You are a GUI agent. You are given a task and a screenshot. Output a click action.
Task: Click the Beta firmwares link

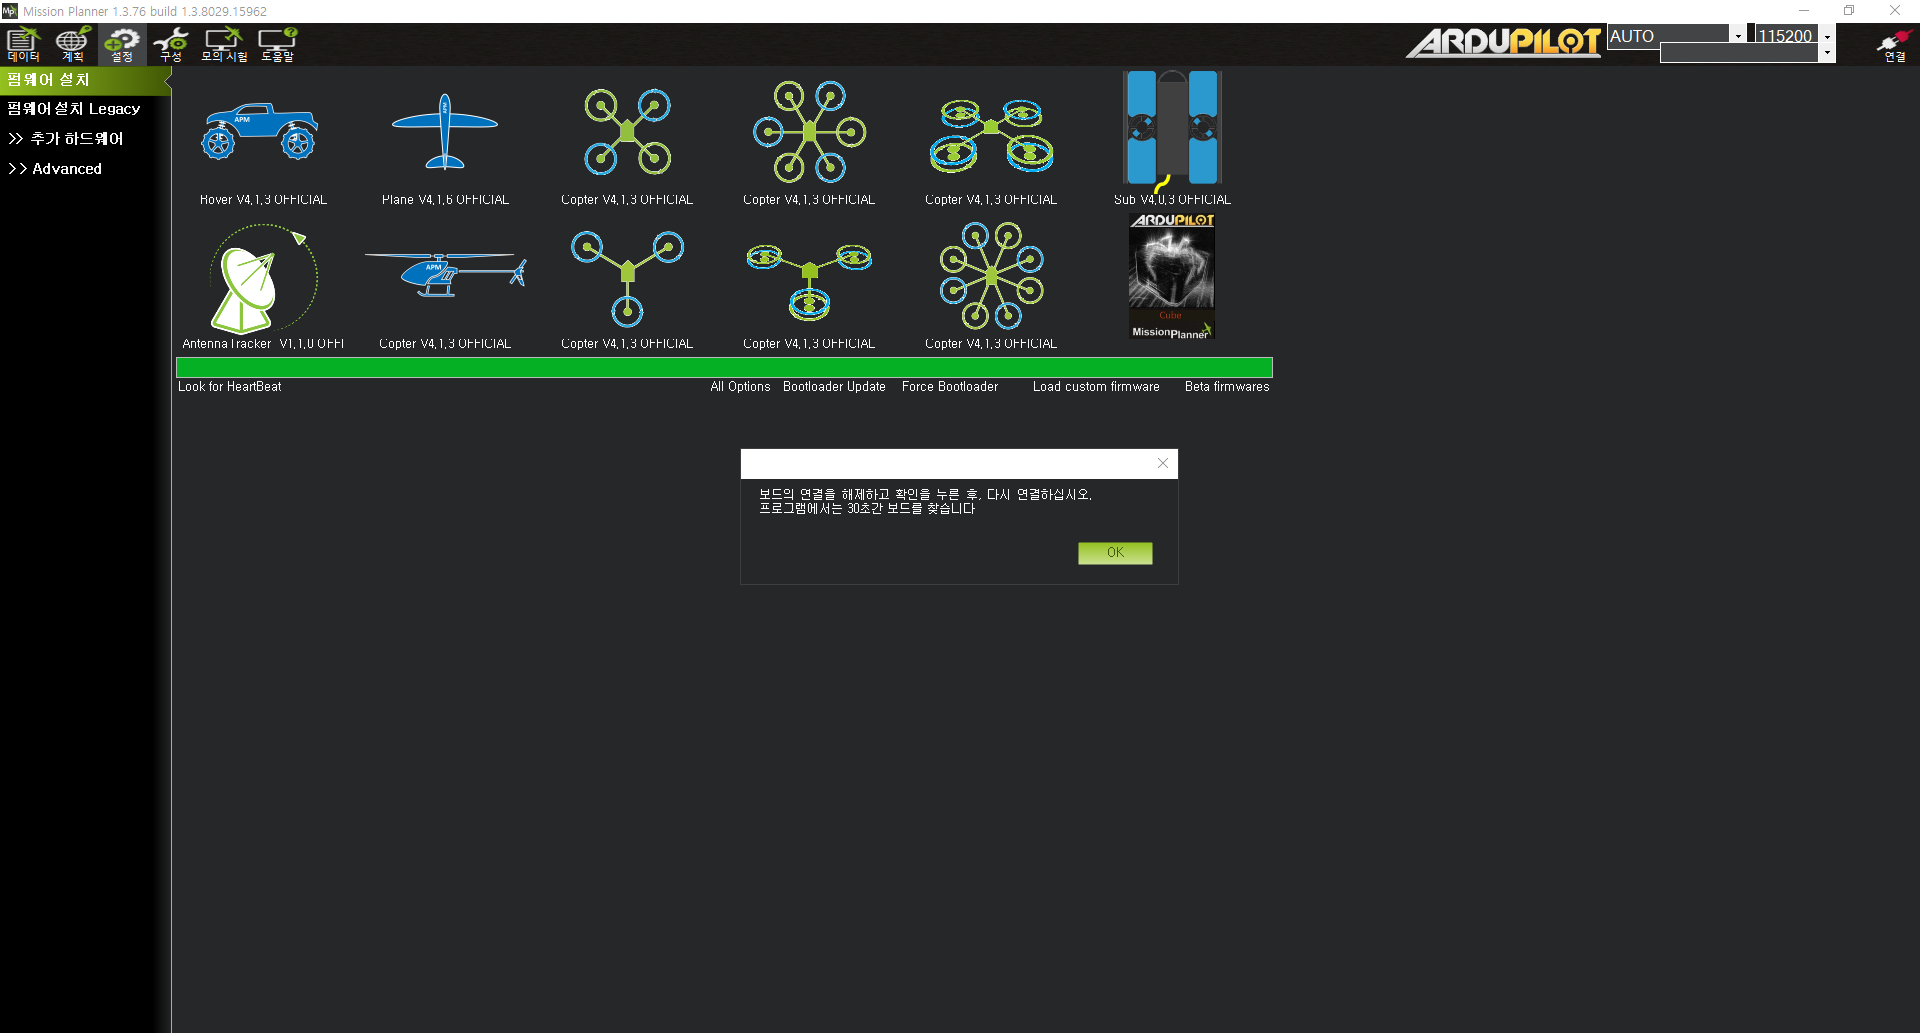coord(1227,387)
